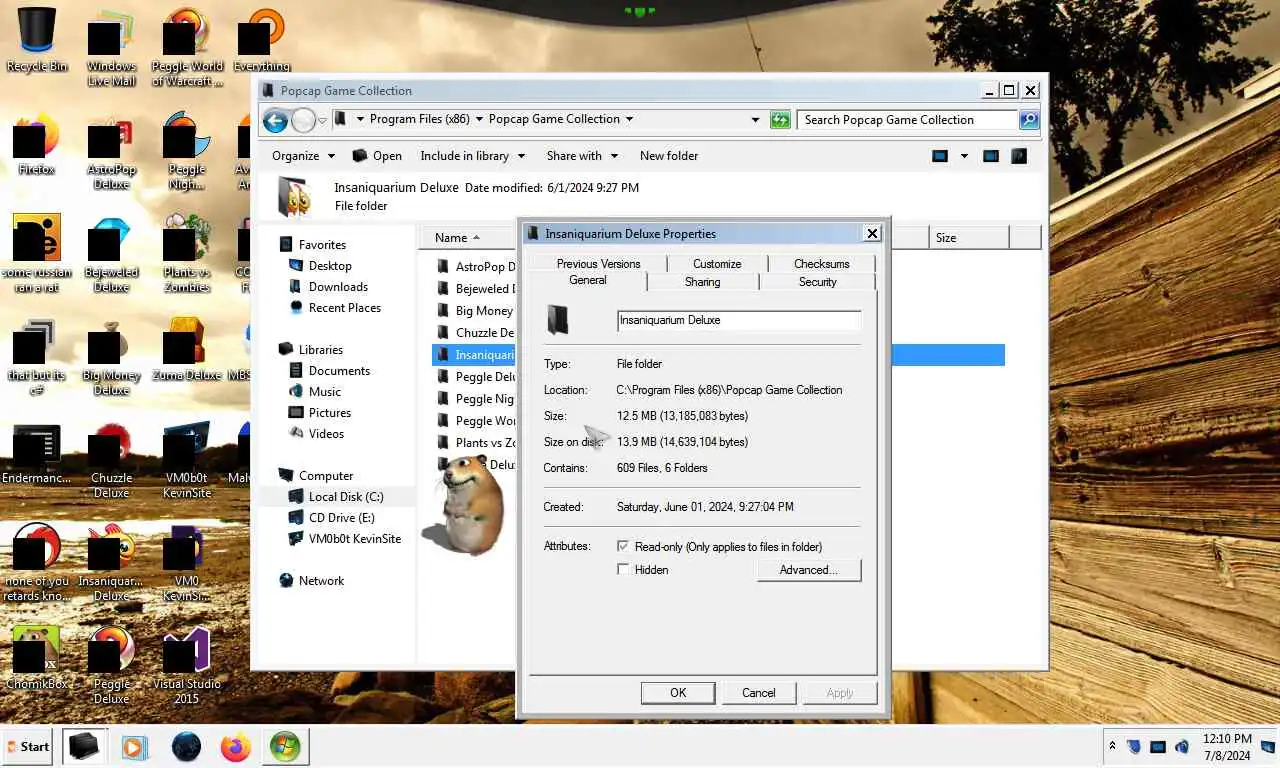Image resolution: width=1280 pixels, height=768 pixels.
Task: Toggle the Explorer preview pane icon
Action: coord(990,156)
